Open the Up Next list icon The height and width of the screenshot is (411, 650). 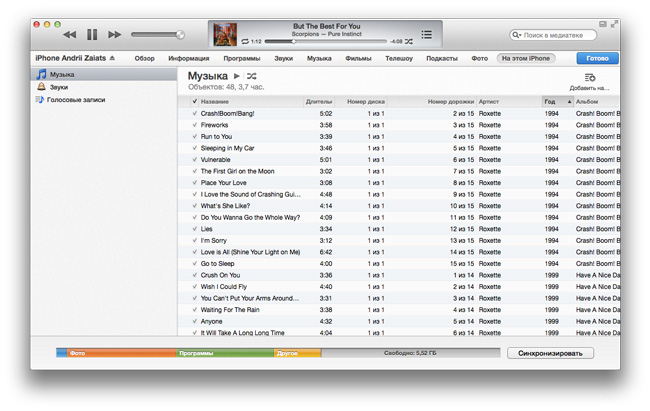pos(427,34)
